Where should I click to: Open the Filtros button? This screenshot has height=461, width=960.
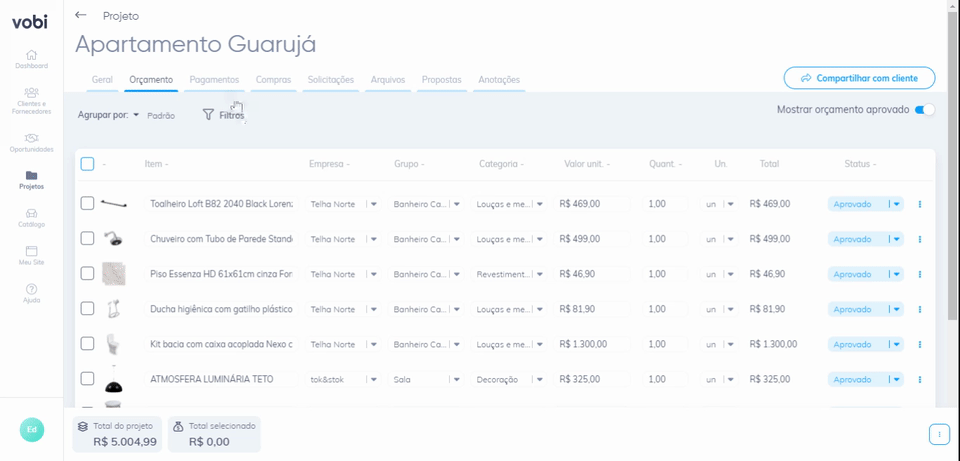pos(223,115)
